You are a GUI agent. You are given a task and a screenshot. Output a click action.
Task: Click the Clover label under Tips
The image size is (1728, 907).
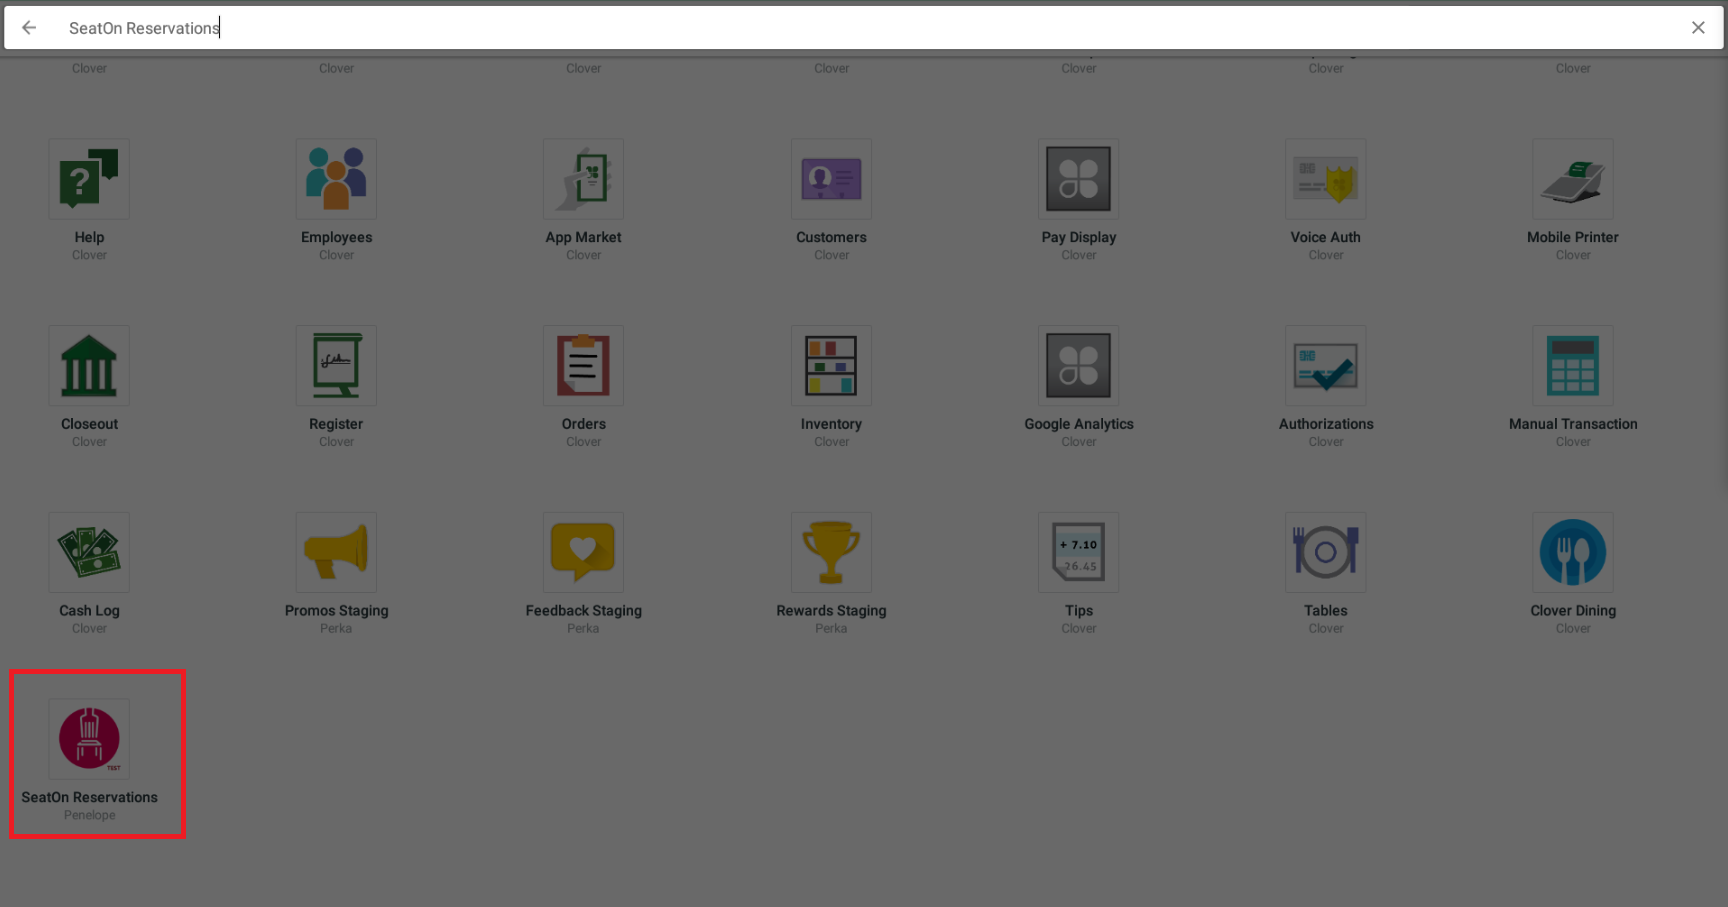point(1078,629)
